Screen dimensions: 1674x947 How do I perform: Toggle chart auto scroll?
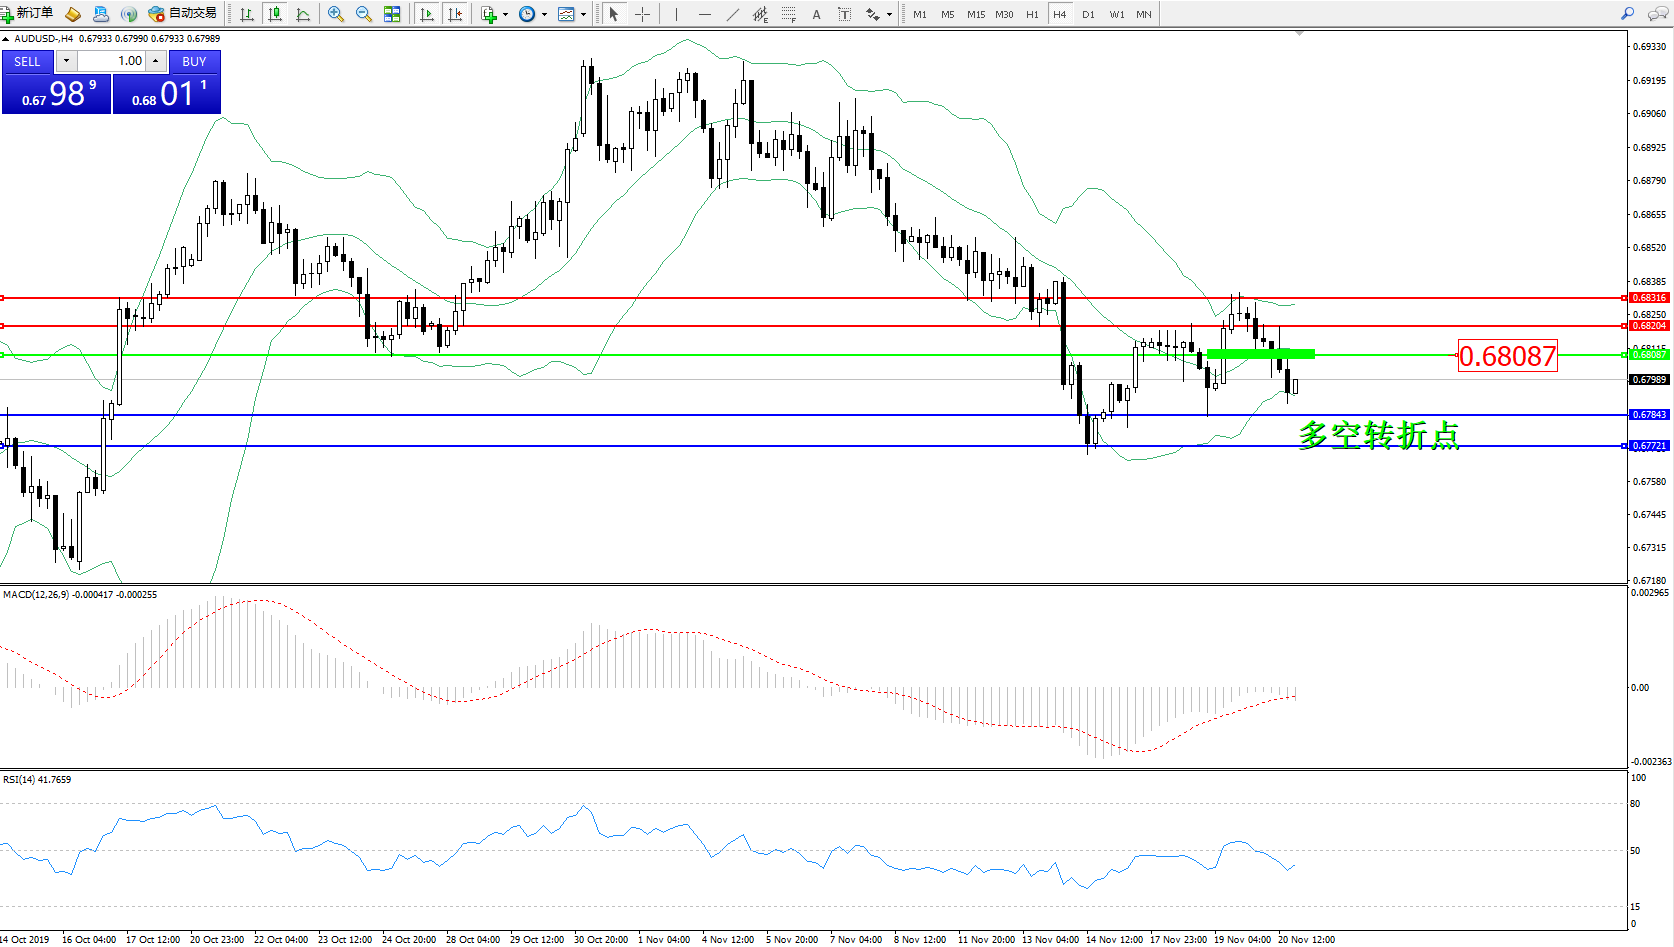click(x=427, y=14)
